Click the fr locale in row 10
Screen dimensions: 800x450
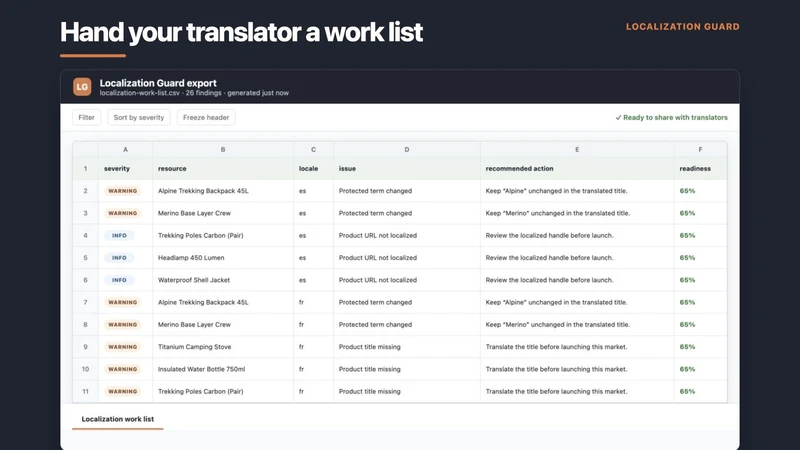pyautogui.click(x=302, y=369)
